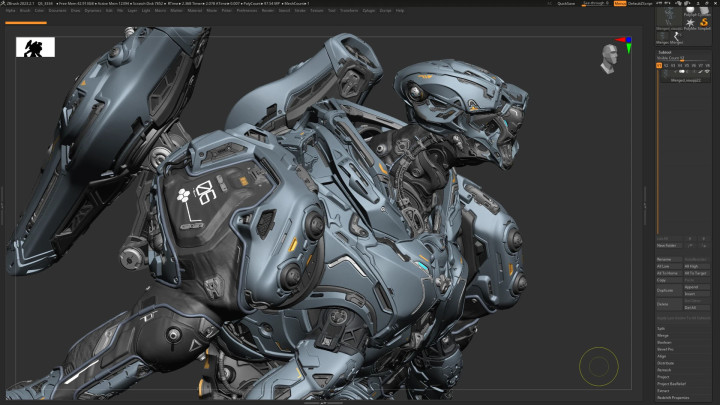Expand the Split section
This screenshot has height=405, width=720.
[x=661, y=328]
